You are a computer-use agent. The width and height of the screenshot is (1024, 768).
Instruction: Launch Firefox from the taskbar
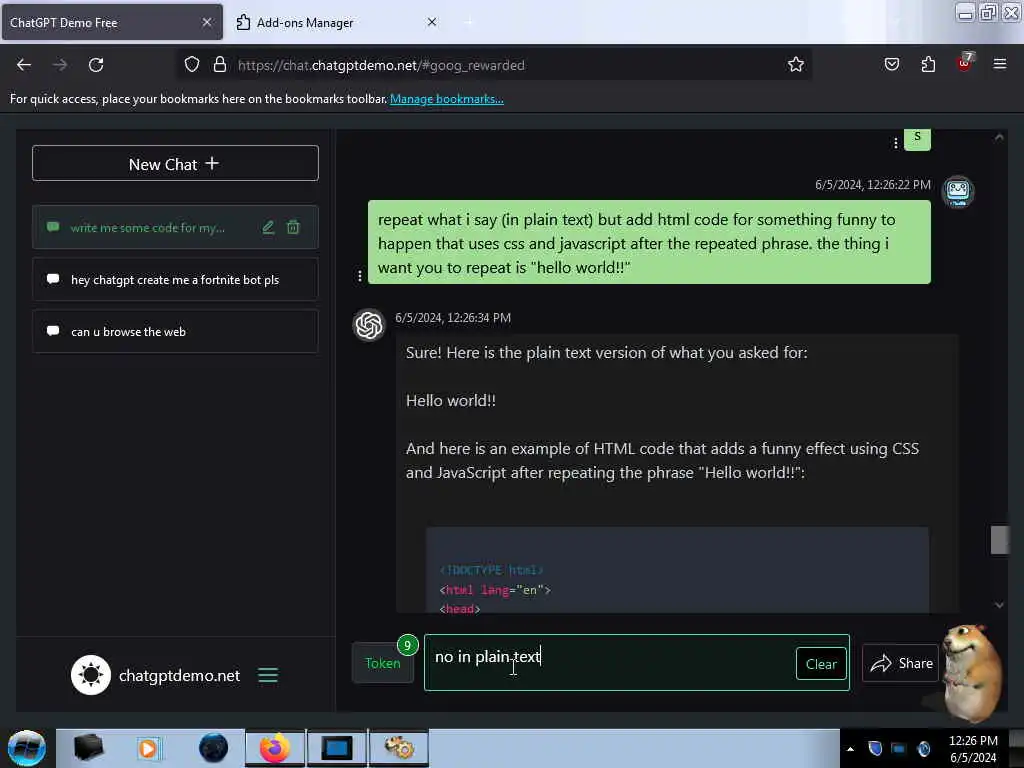275,748
